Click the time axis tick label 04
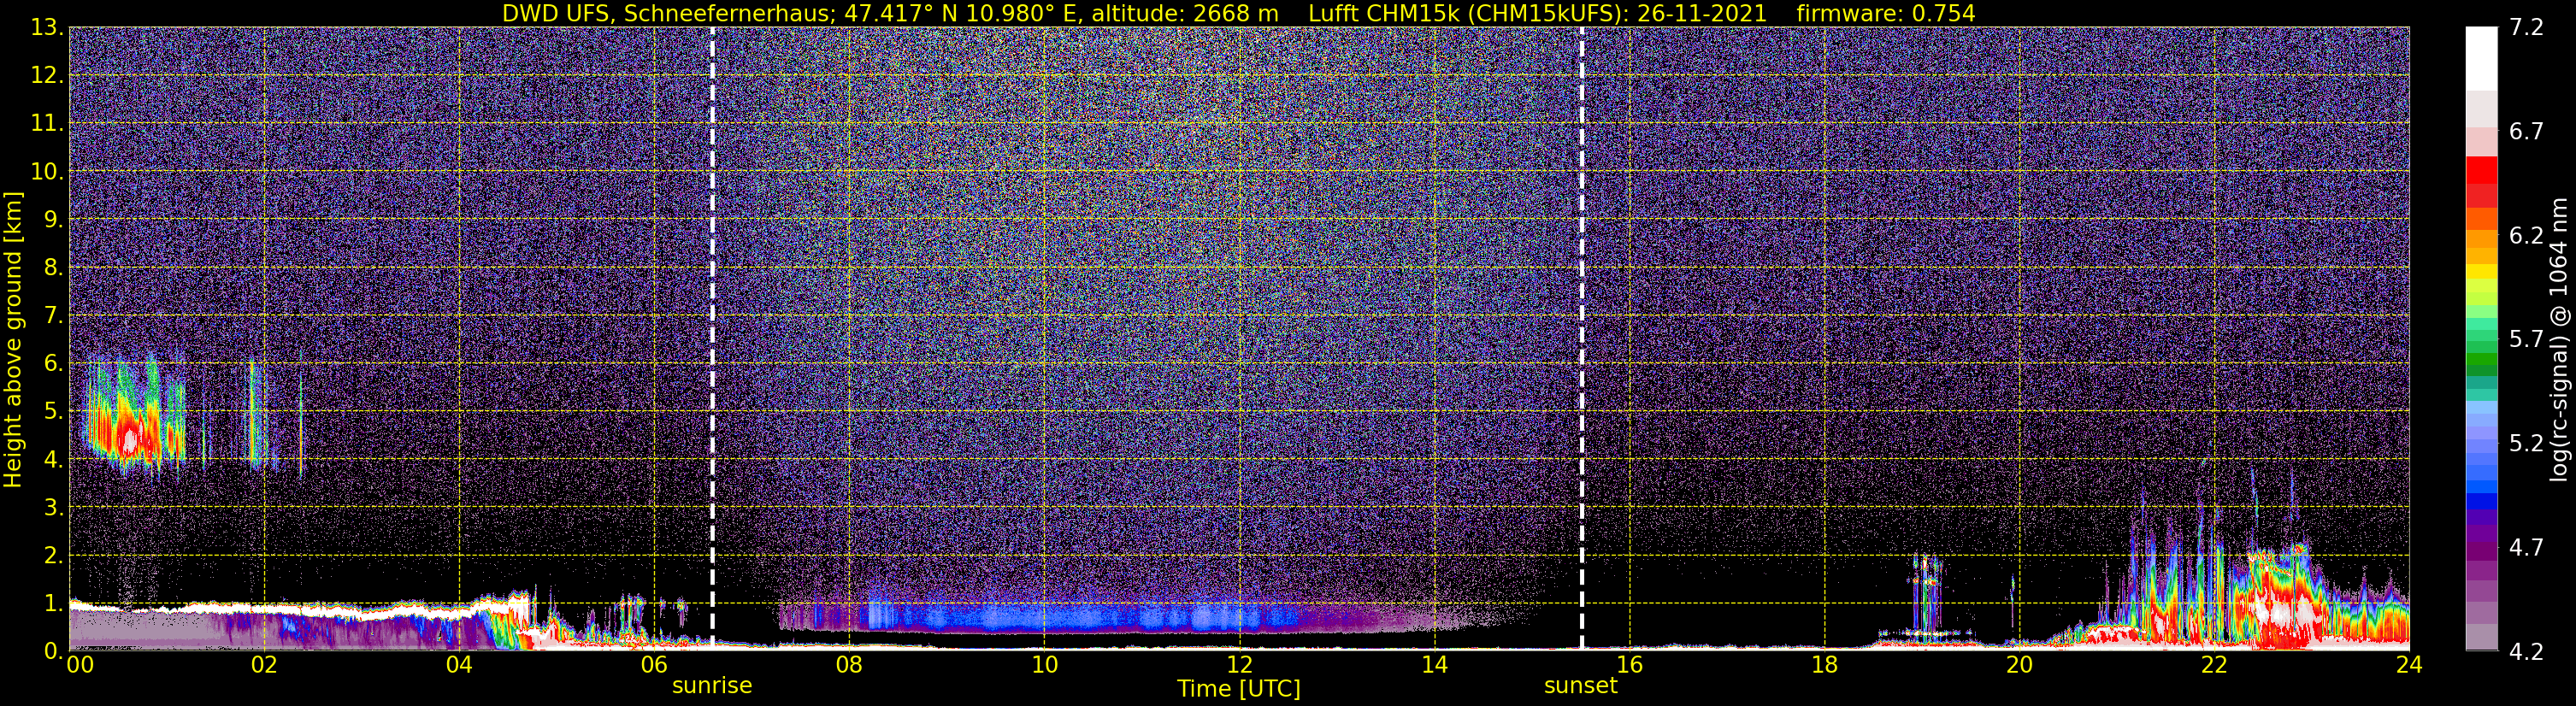 [458, 665]
